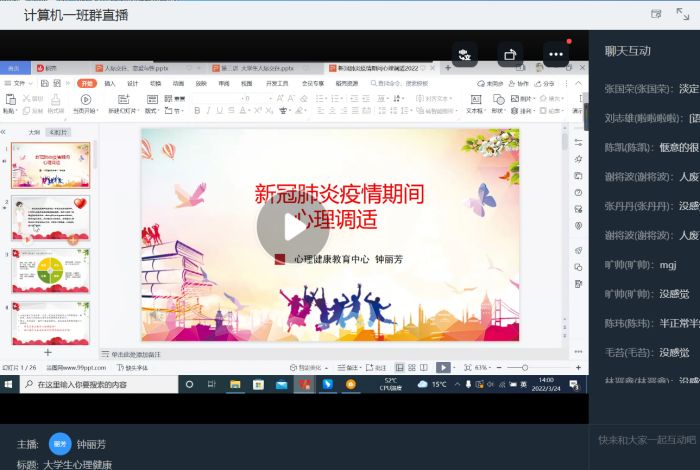Click the Text Box icon

coord(475,99)
